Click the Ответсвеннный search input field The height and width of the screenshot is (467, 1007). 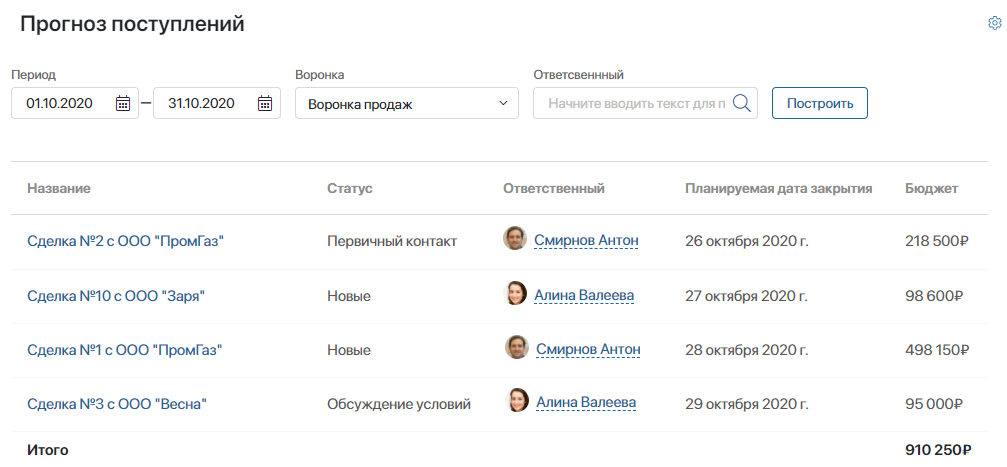click(x=645, y=103)
